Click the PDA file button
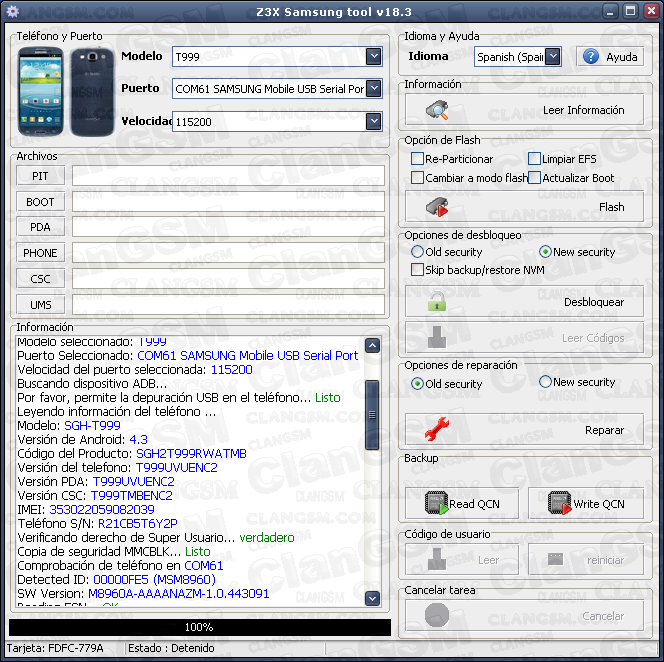The height and width of the screenshot is (662, 664). point(40,227)
